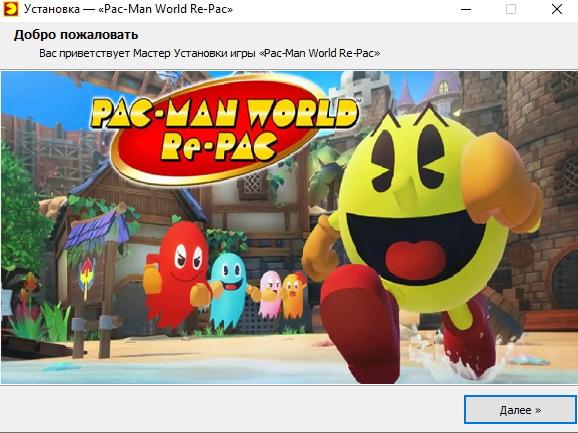Click the «Далее »» button to continue

[520, 409]
